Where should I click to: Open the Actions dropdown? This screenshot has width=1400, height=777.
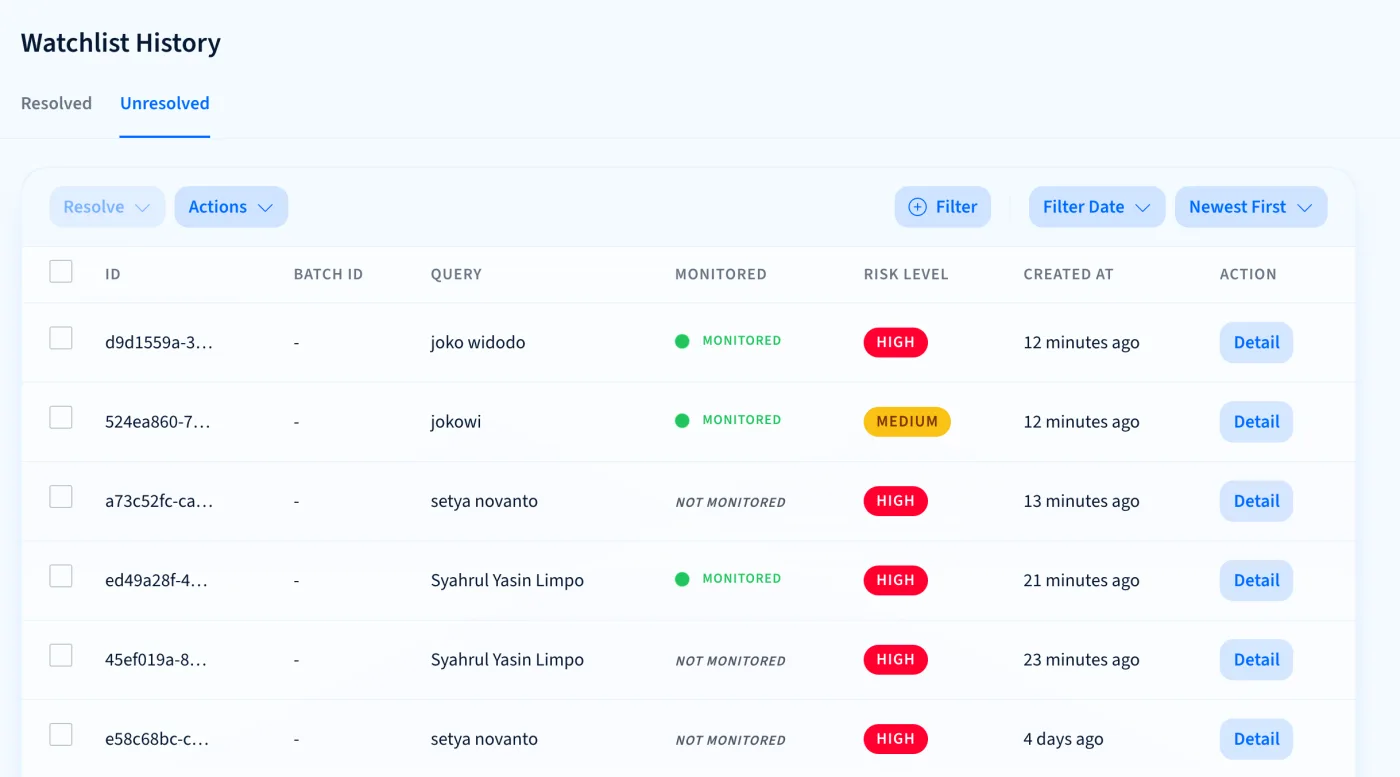click(x=231, y=207)
